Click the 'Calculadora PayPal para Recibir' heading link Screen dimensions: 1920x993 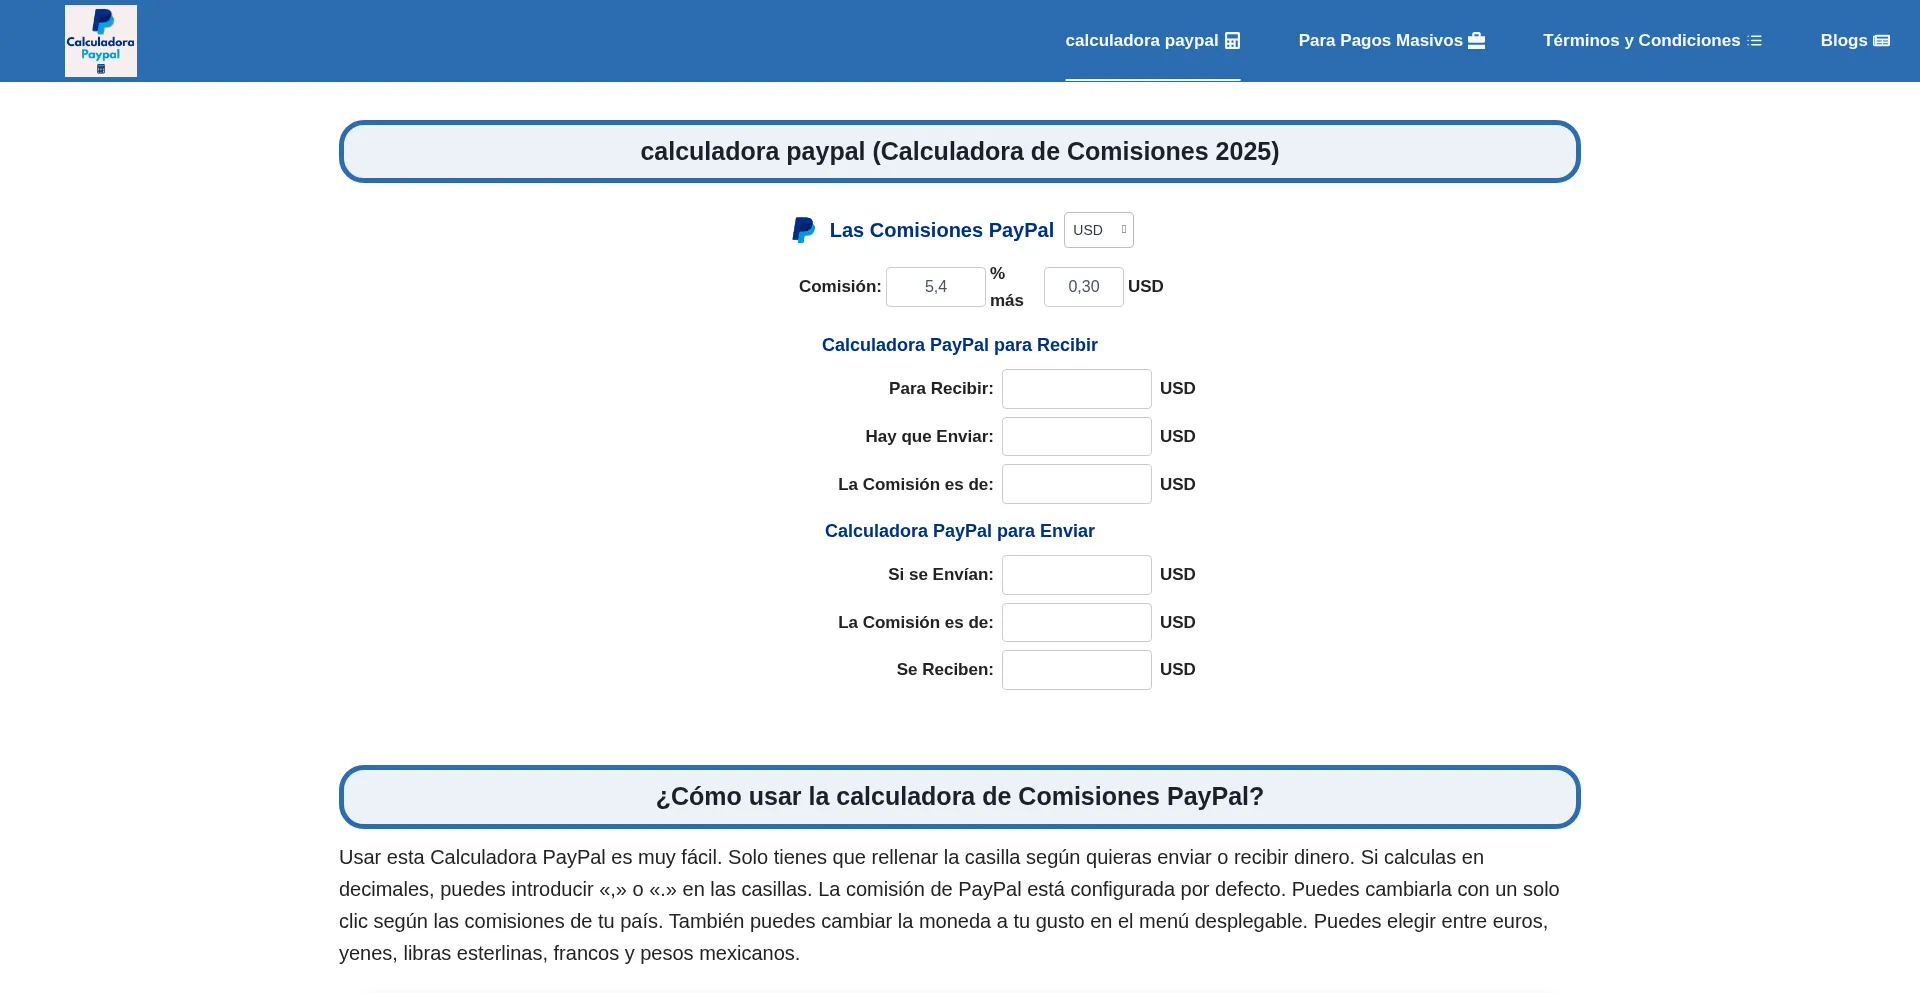tap(959, 344)
